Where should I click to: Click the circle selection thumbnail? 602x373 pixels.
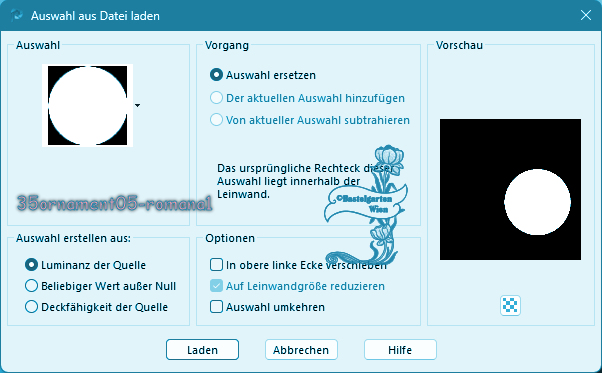click(88, 105)
